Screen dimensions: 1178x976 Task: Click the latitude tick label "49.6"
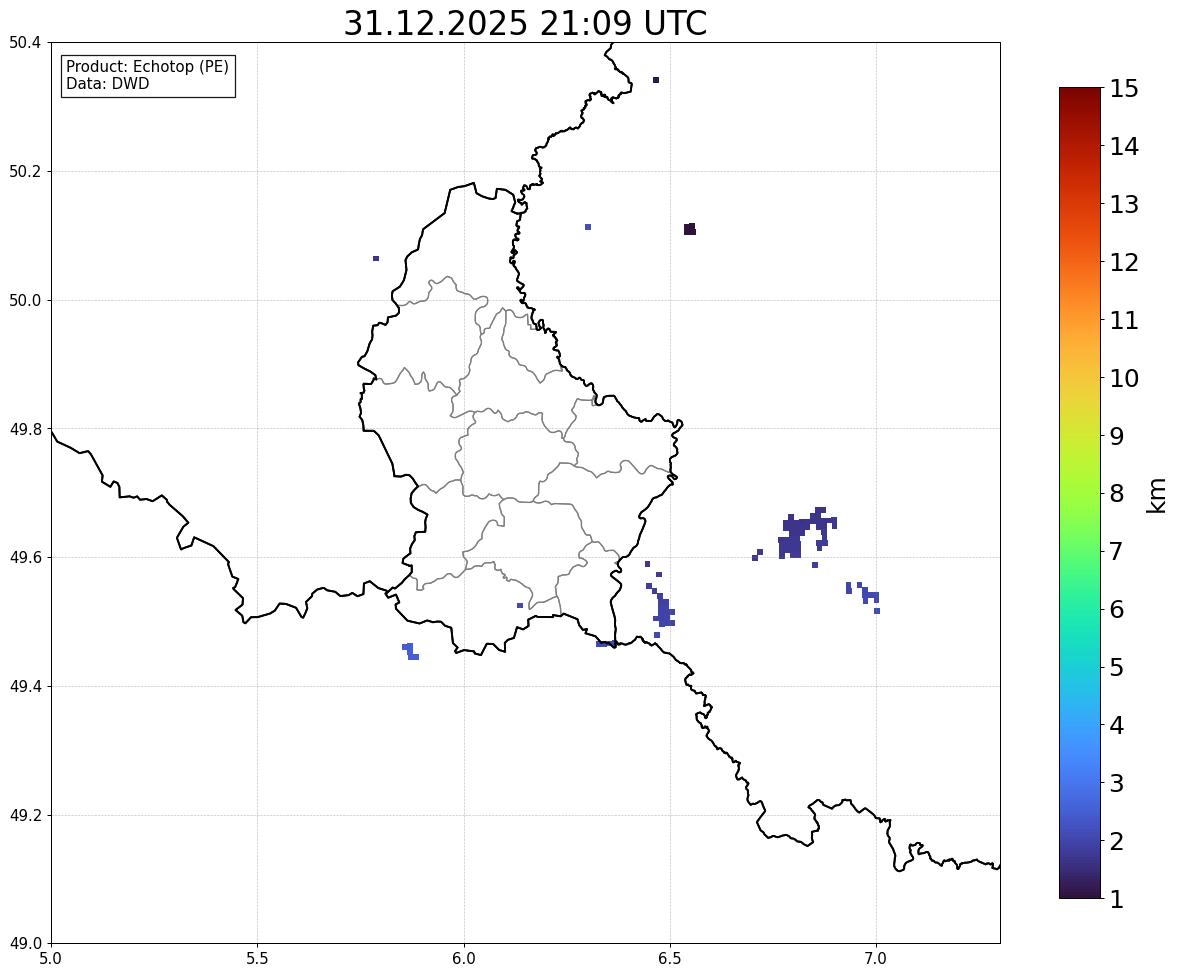25,557
